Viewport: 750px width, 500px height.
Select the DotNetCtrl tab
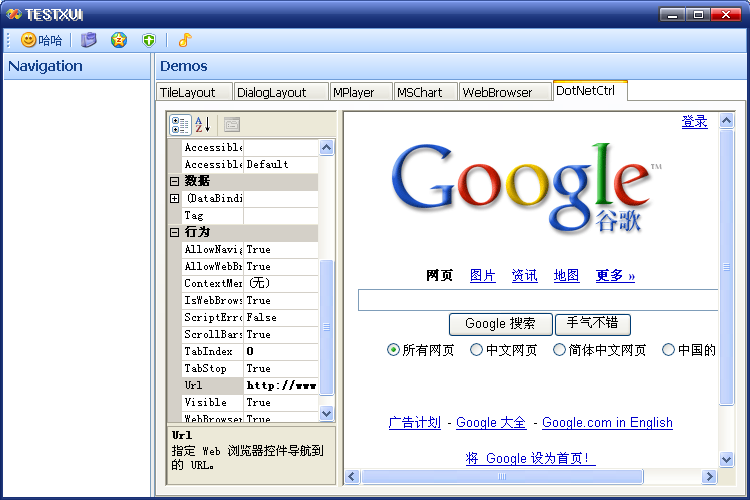[590, 90]
